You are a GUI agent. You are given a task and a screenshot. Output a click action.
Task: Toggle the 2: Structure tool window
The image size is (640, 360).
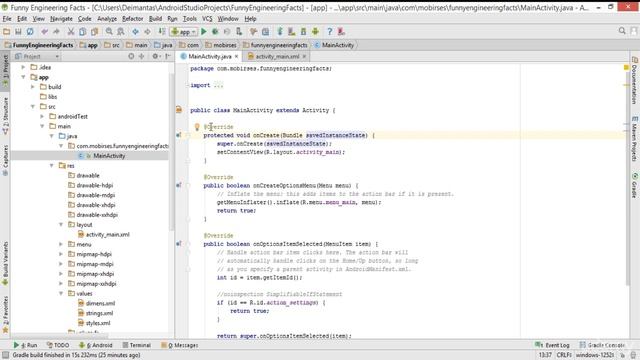[x=5, y=116]
